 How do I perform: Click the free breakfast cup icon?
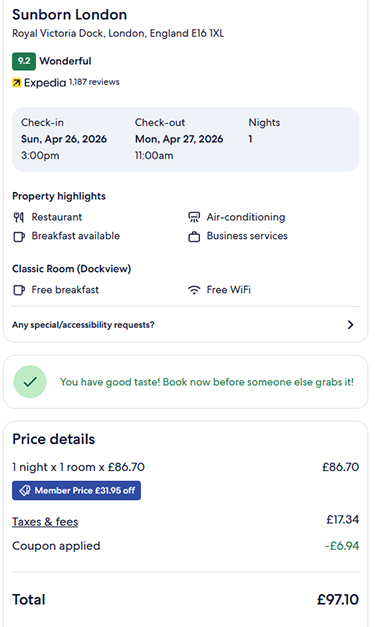(19, 290)
